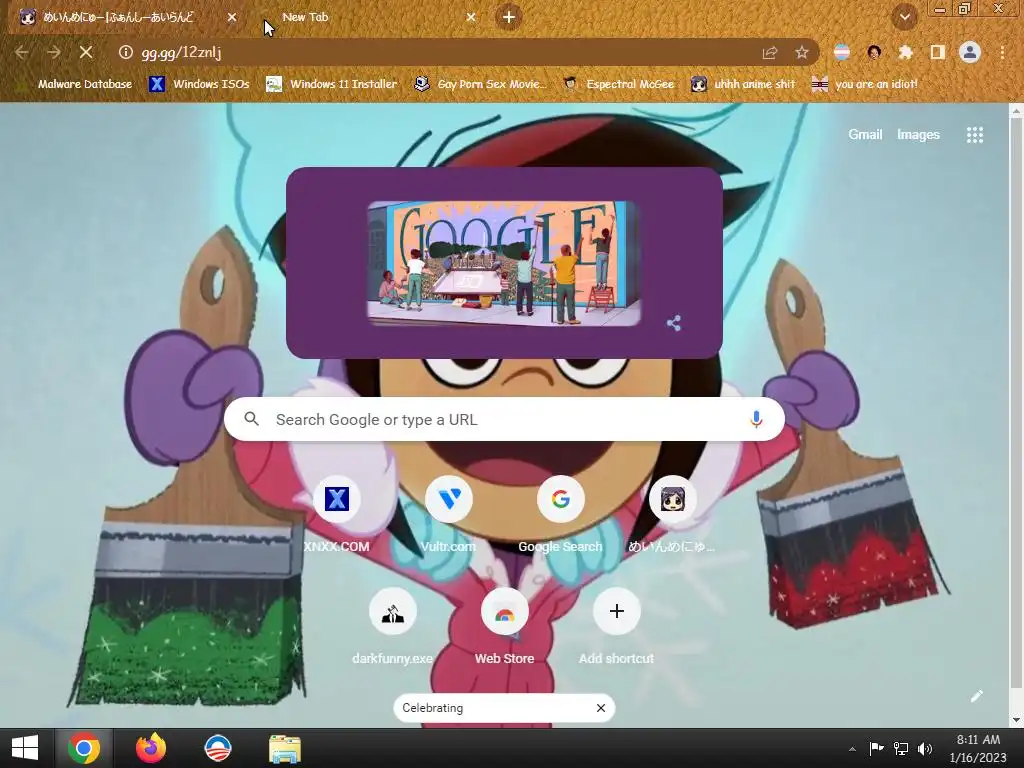Open the Windows ISOs bookmark

(x=199, y=84)
